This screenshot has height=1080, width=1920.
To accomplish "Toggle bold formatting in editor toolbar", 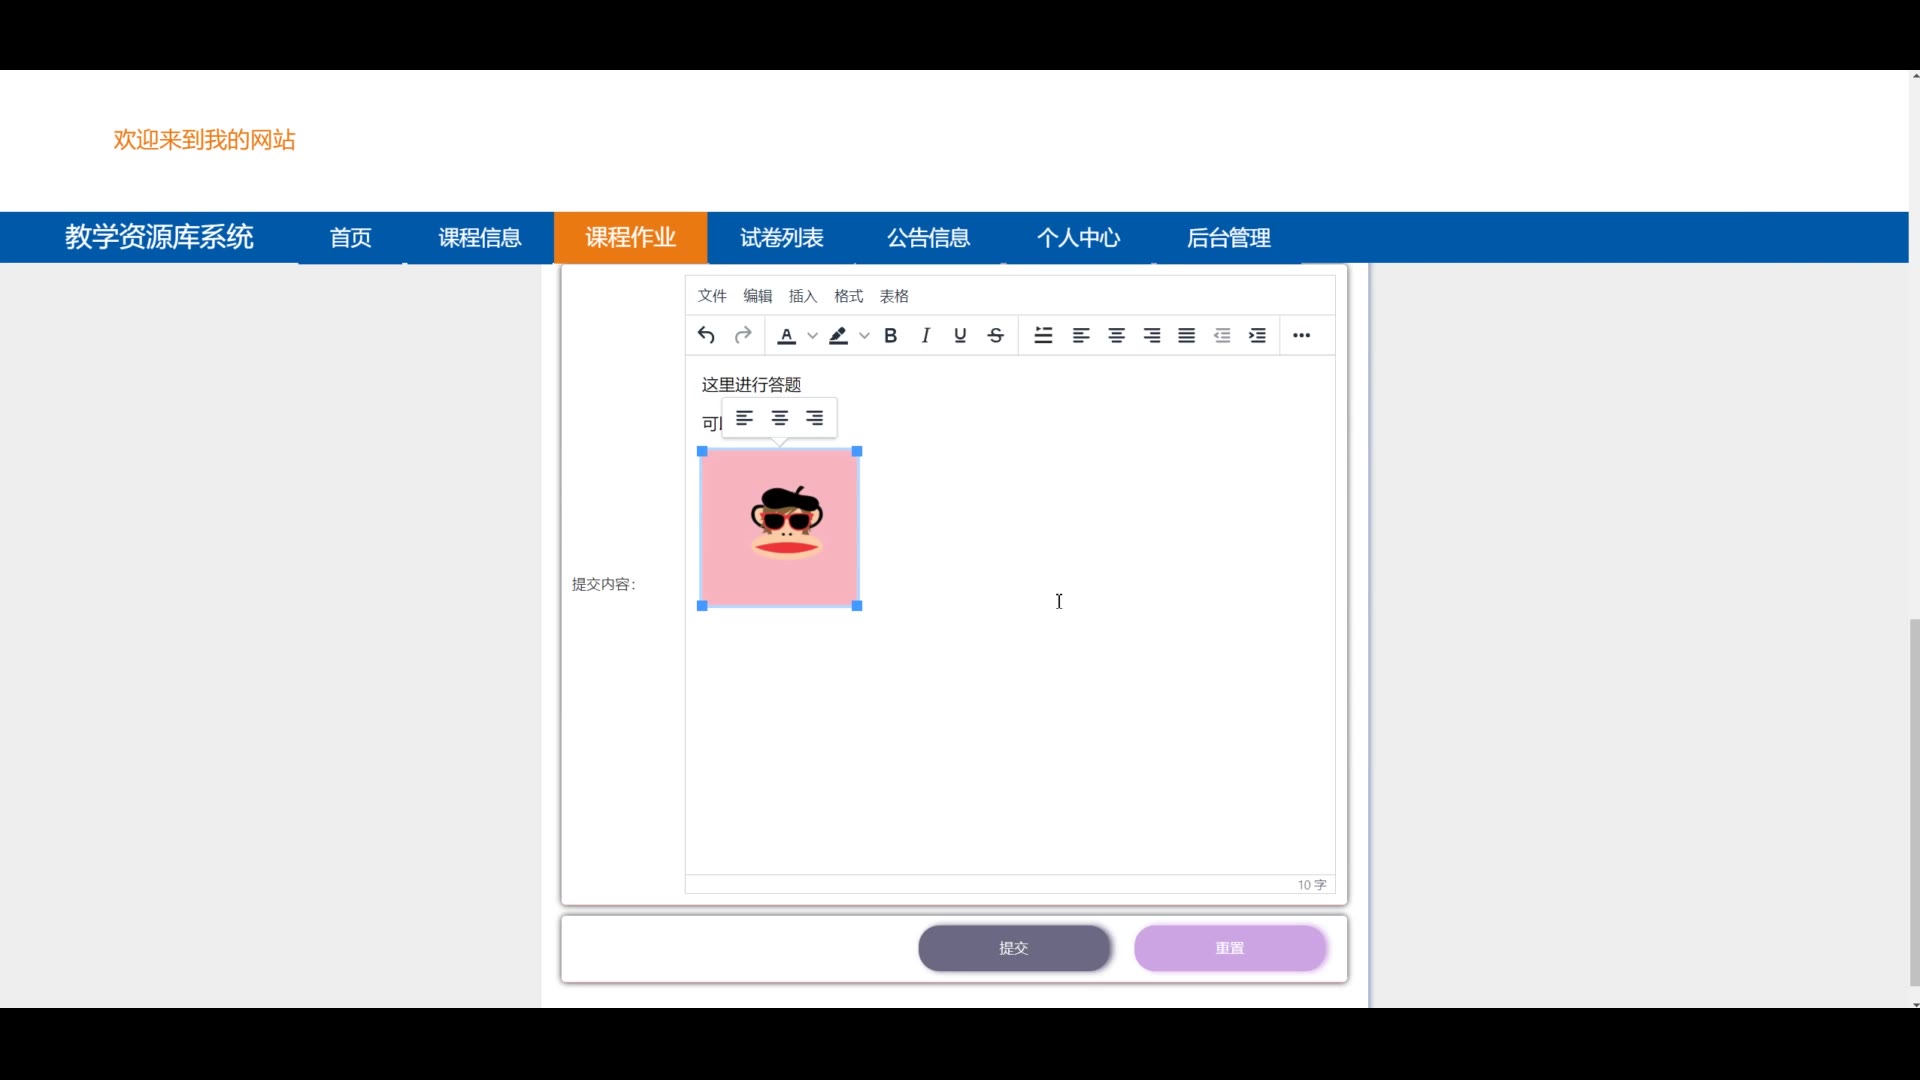I will [890, 336].
